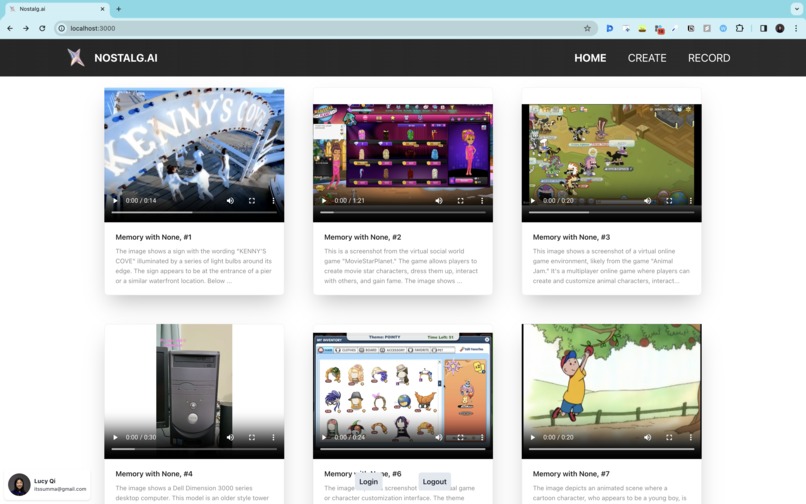Play the Memory #6 inventory video

pos(324,437)
